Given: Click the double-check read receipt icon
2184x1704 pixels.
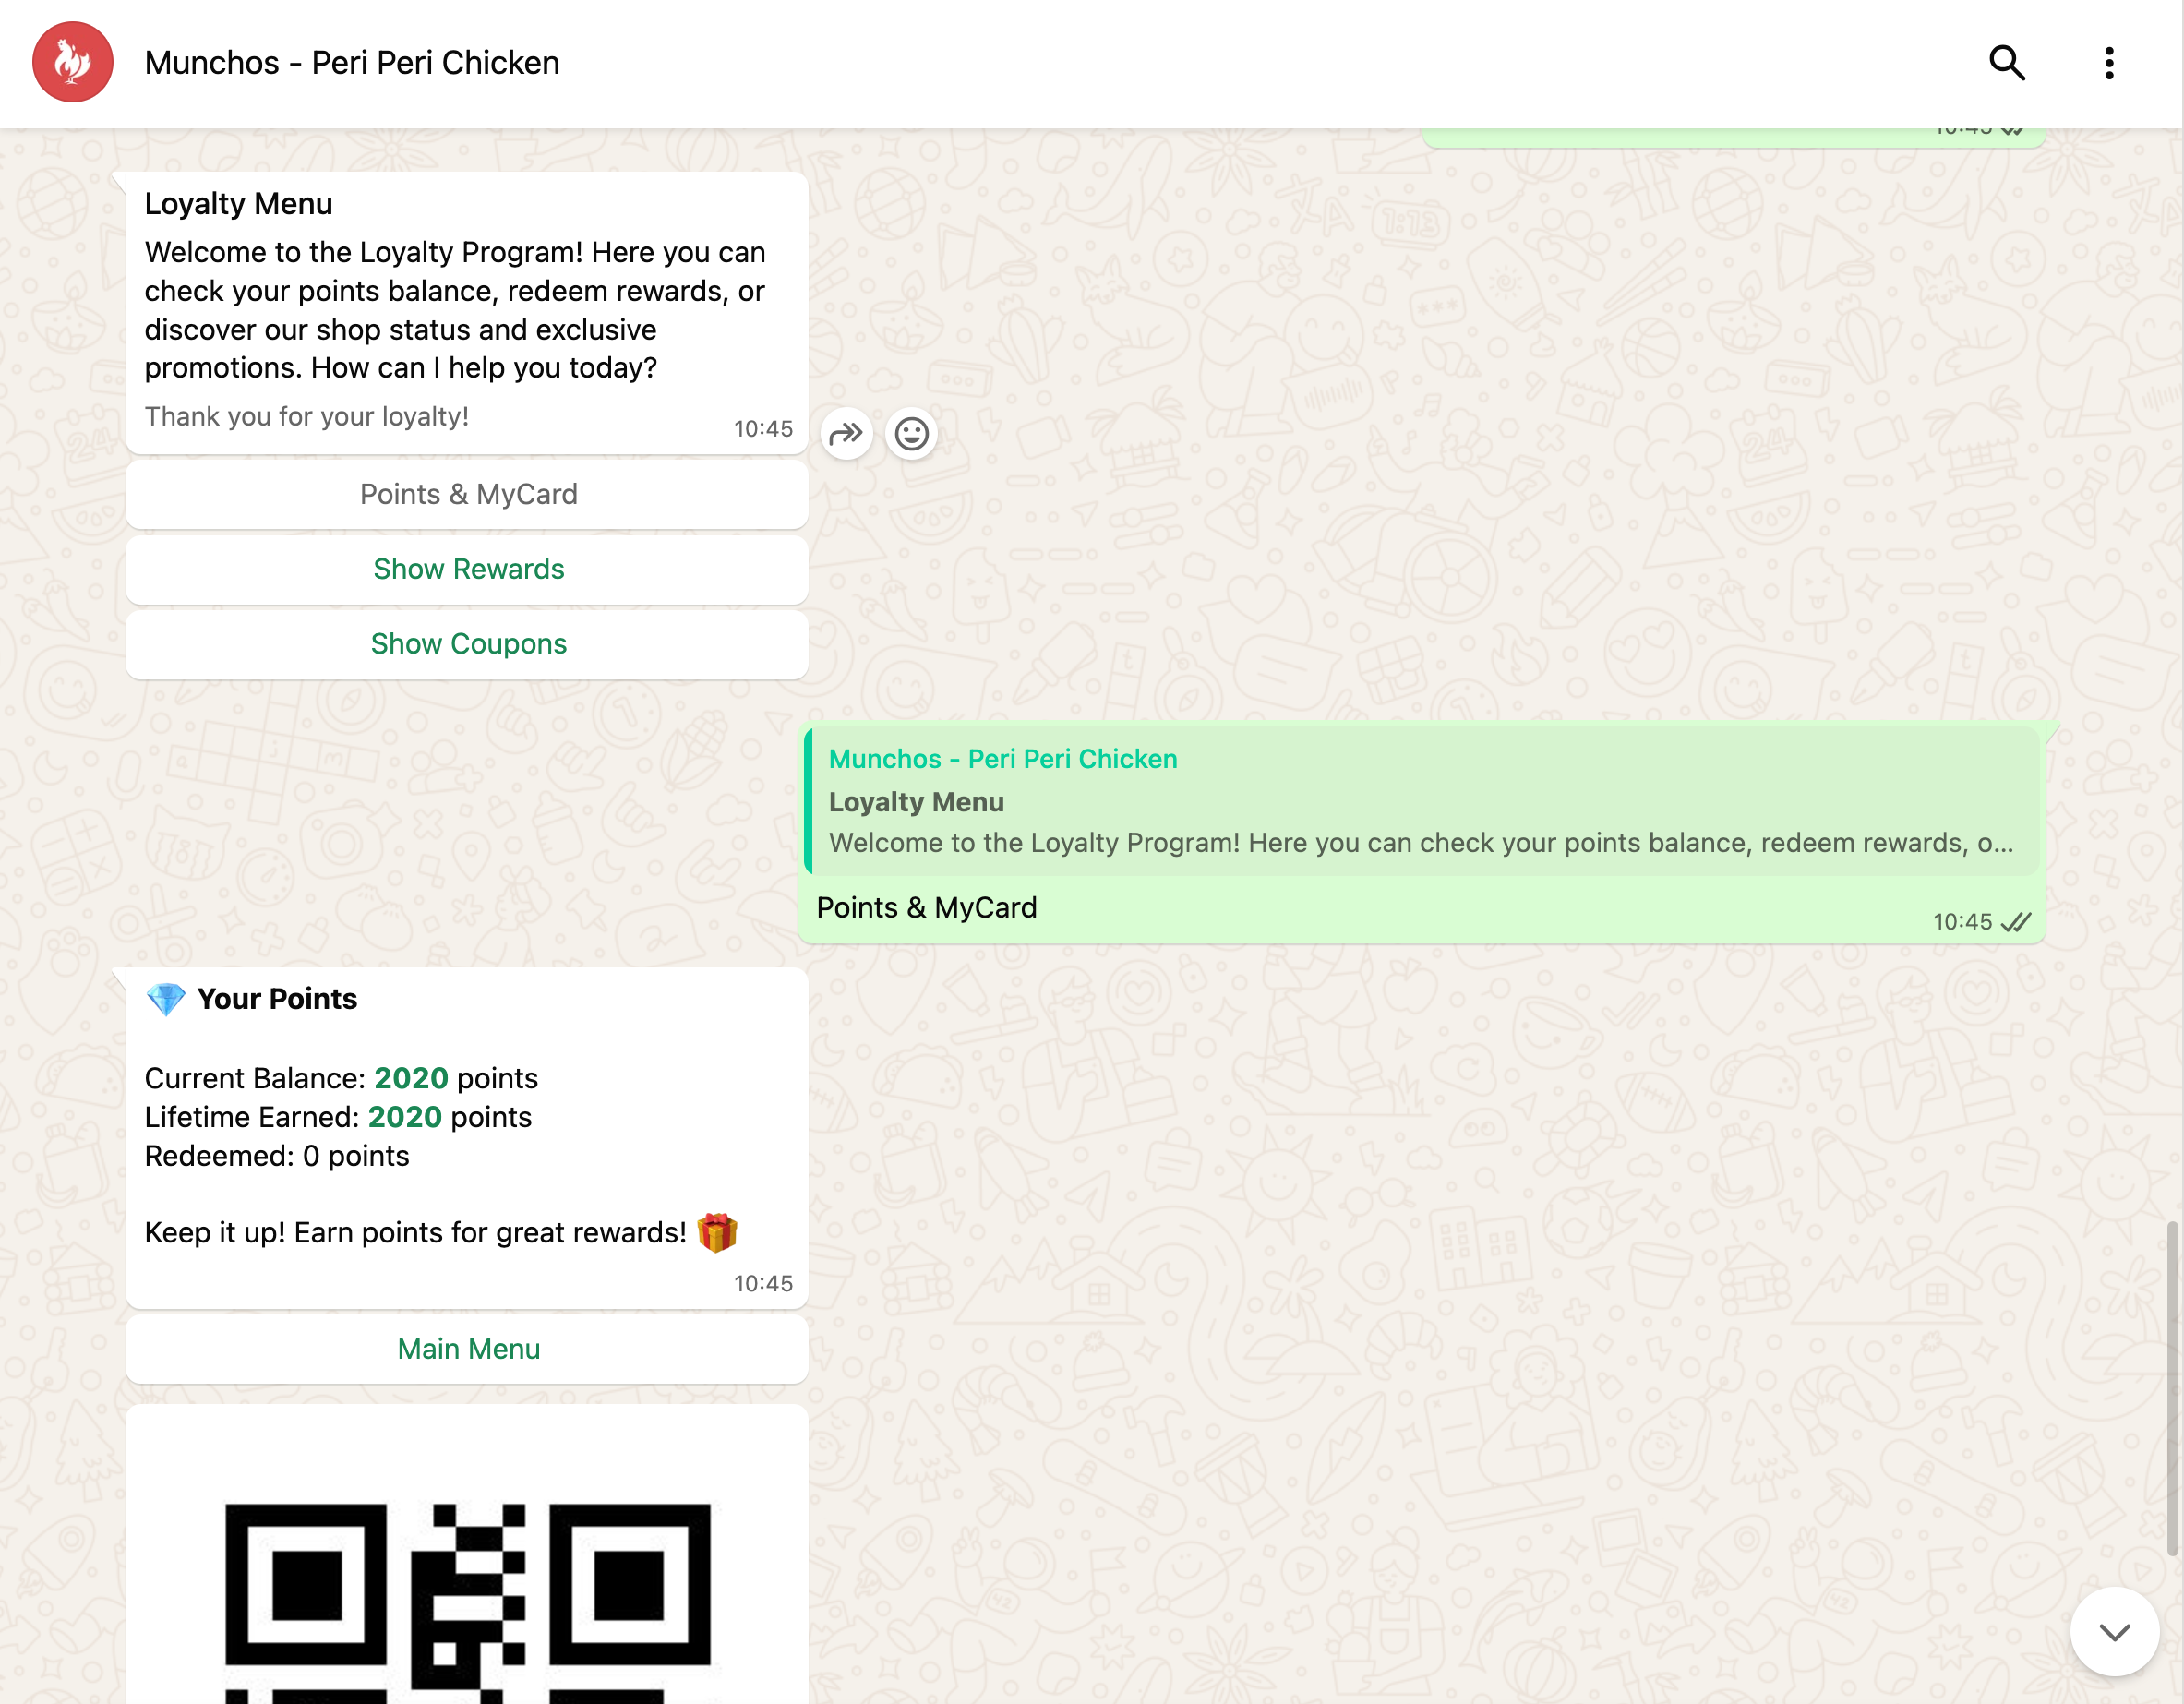Looking at the screenshot, I should (x=2016, y=922).
